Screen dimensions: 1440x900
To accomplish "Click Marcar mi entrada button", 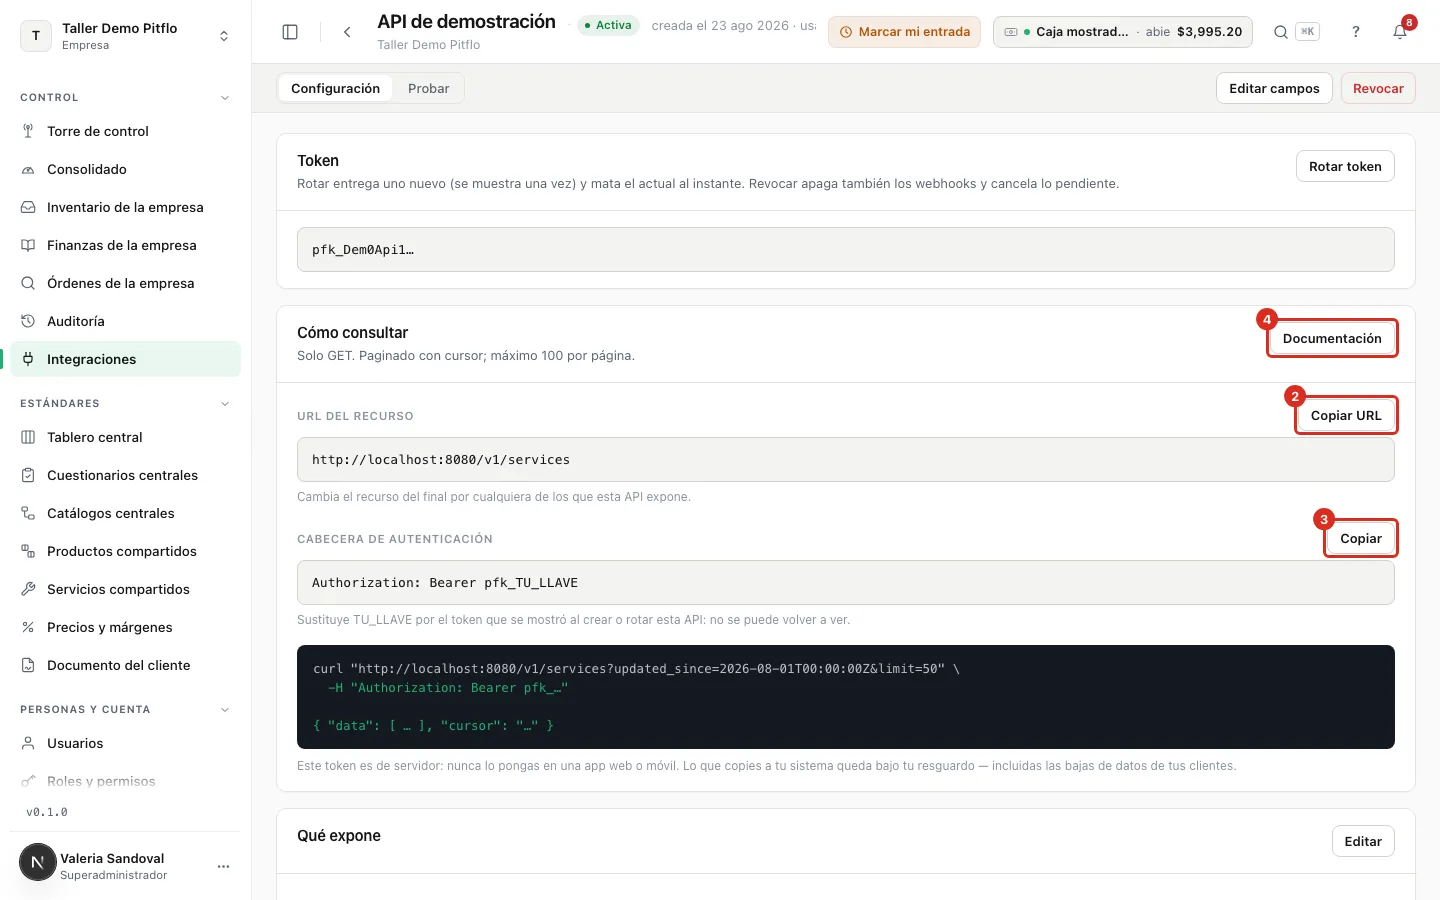I will coord(904,32).
